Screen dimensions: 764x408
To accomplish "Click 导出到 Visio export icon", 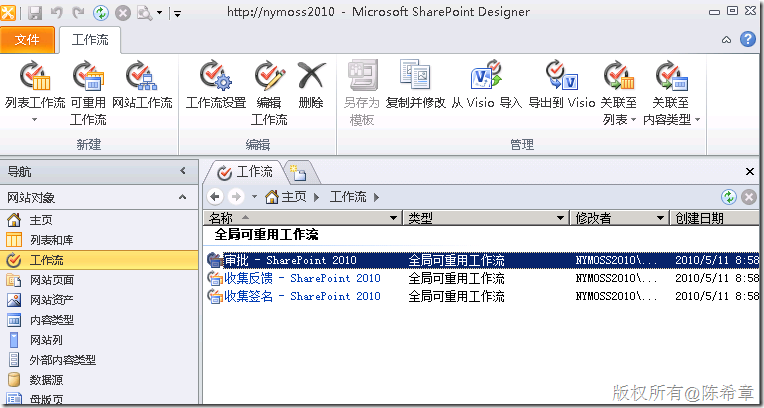I will pos(562,76).
